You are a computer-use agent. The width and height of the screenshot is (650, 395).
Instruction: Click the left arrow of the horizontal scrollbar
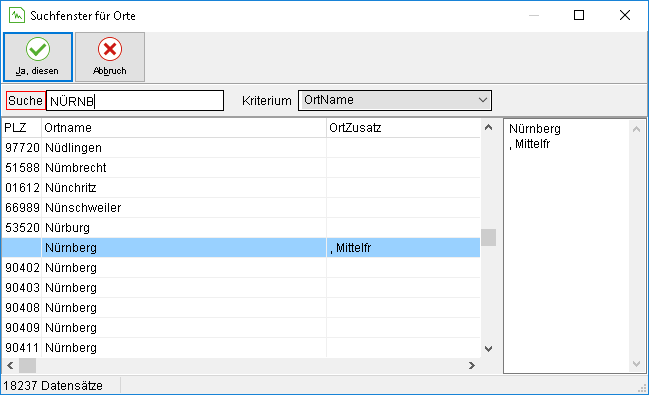pyautogui.click(x=10, y=366)
